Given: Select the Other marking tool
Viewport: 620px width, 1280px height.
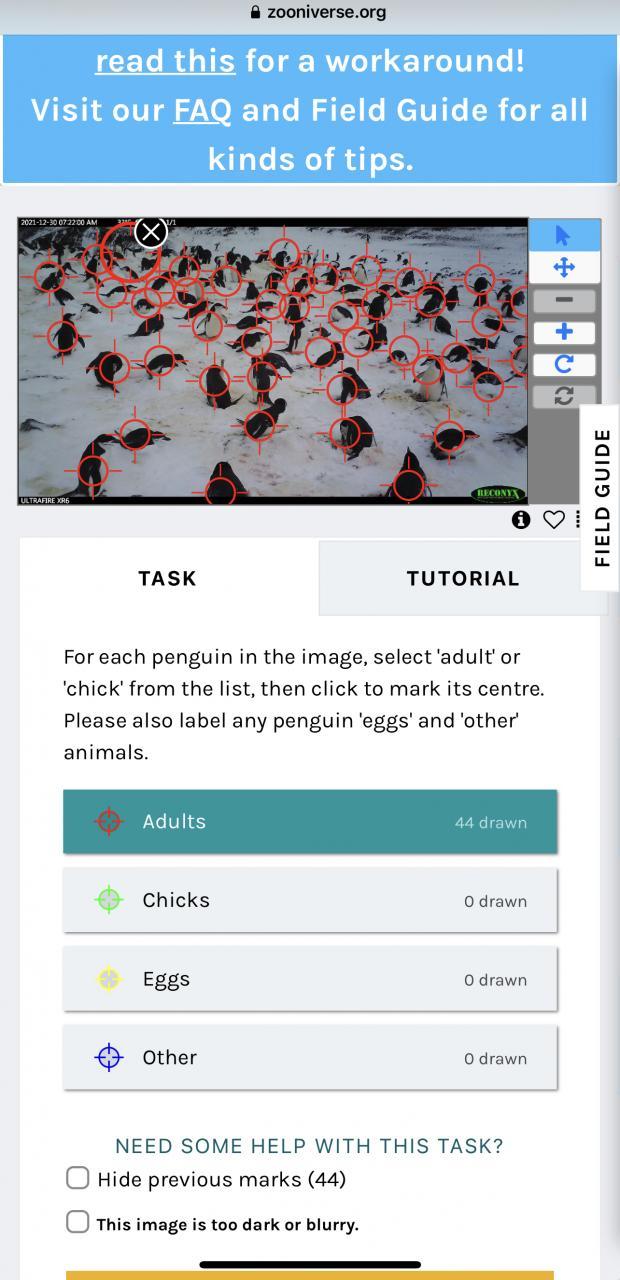Looking at the screenshot, I should pyautogui.click(x=310, y=1057).
